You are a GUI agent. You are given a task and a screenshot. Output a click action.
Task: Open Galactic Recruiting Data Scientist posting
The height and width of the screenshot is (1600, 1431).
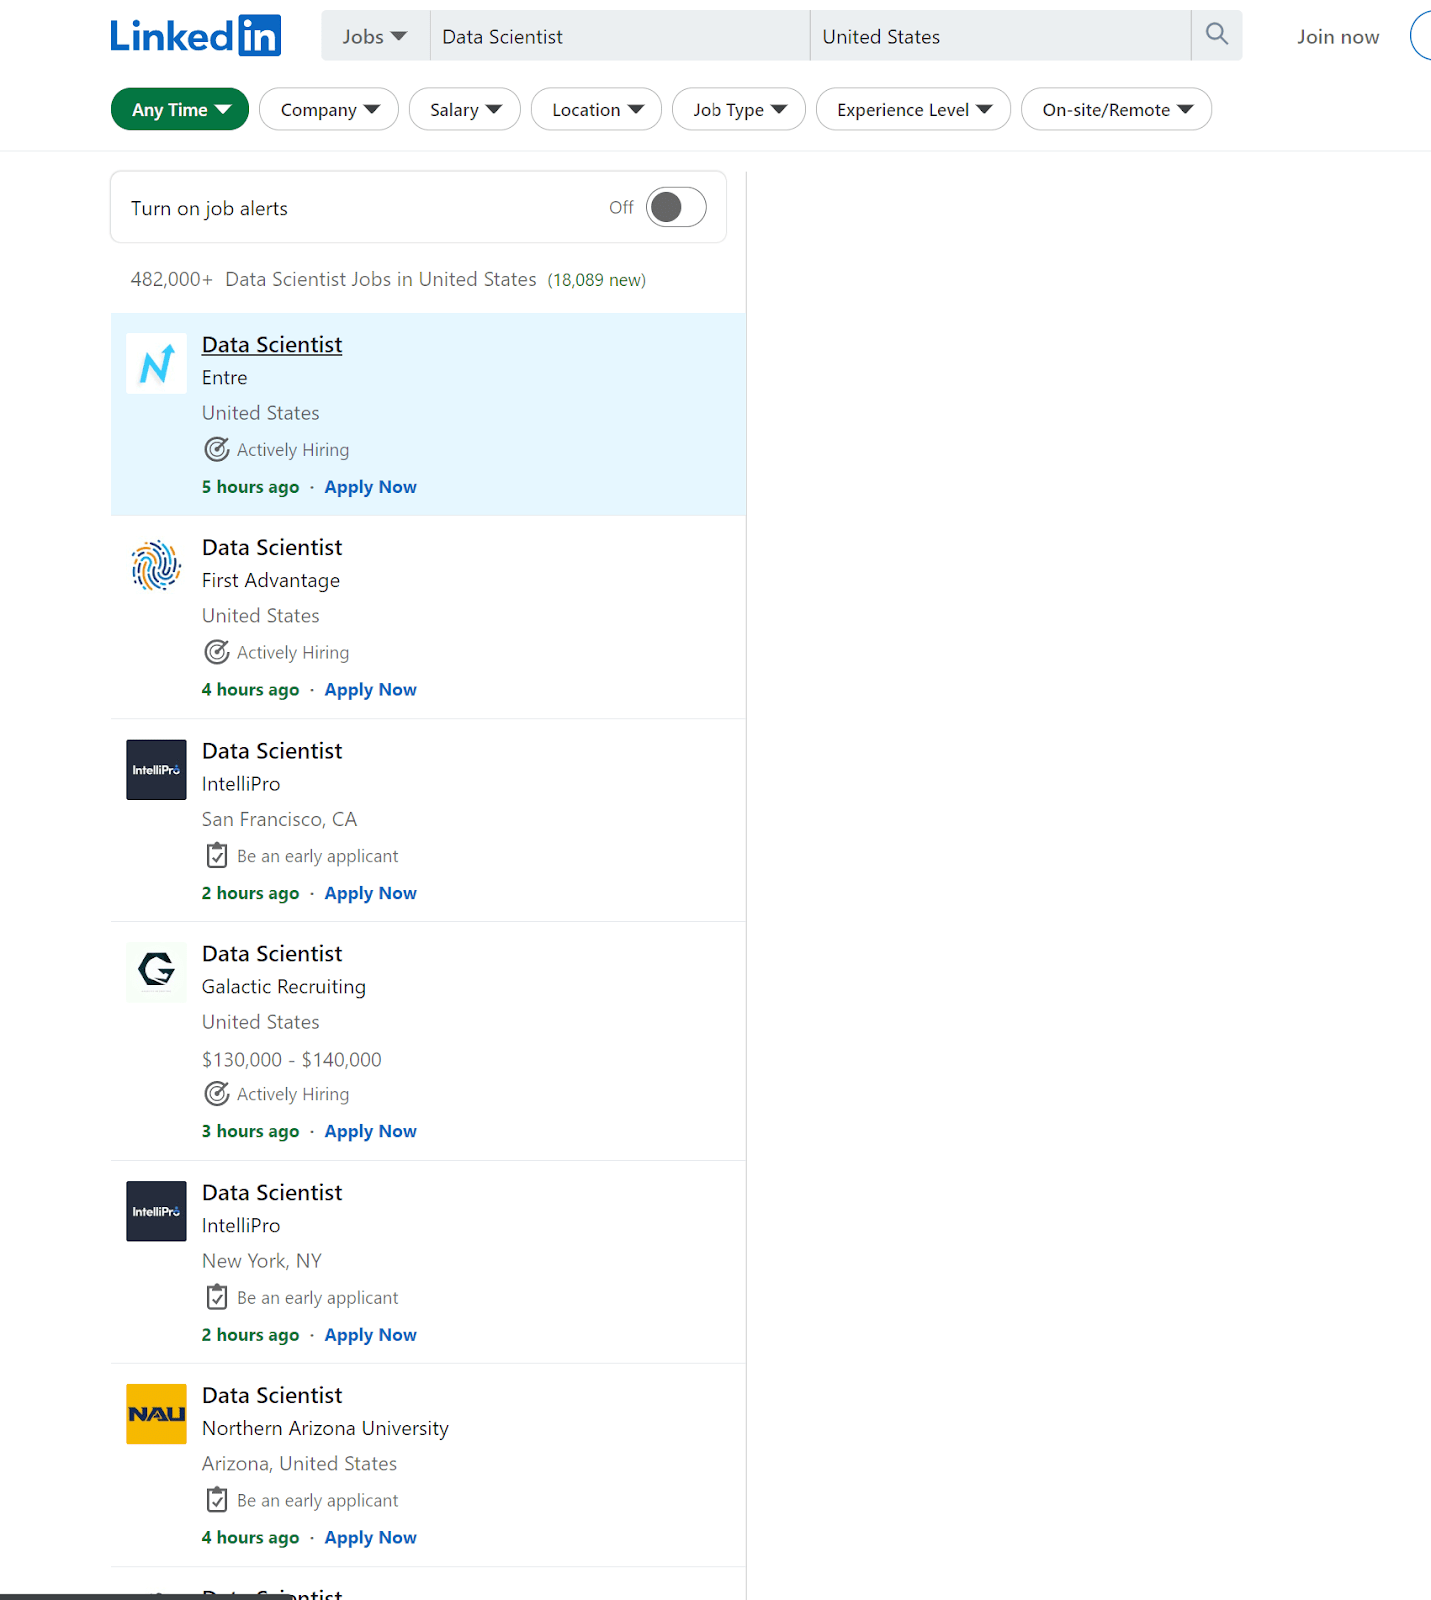[x=272, y=954]
